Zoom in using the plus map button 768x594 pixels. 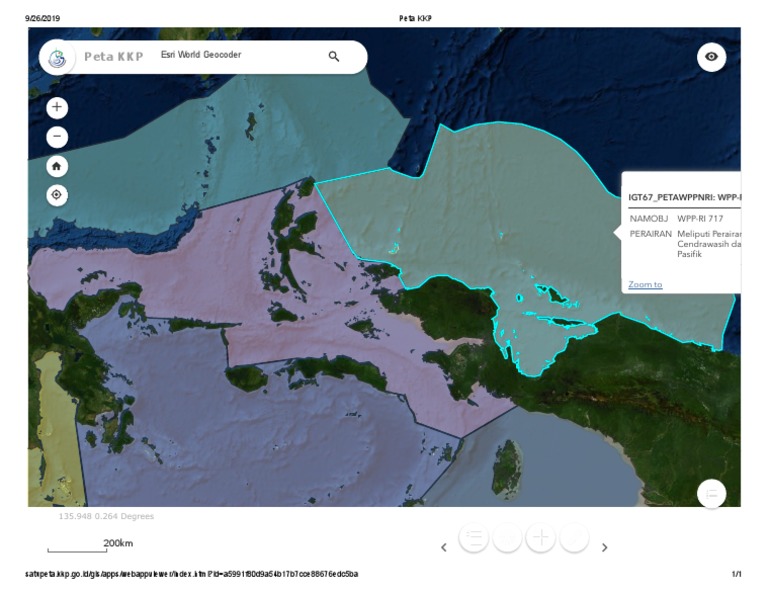pyautogui.click(x=57, y=107)
